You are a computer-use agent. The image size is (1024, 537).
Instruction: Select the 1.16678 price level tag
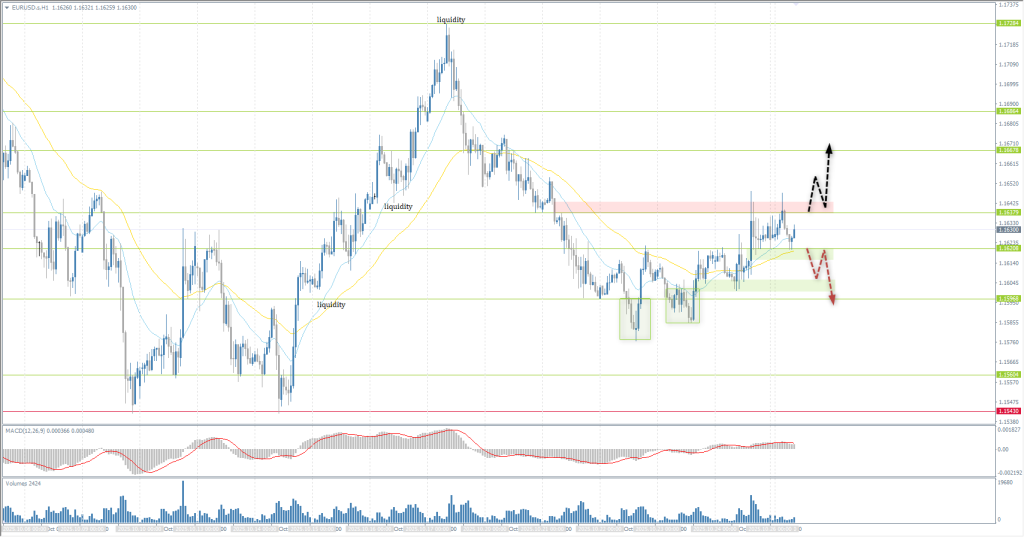click(x=1007, y=151)
